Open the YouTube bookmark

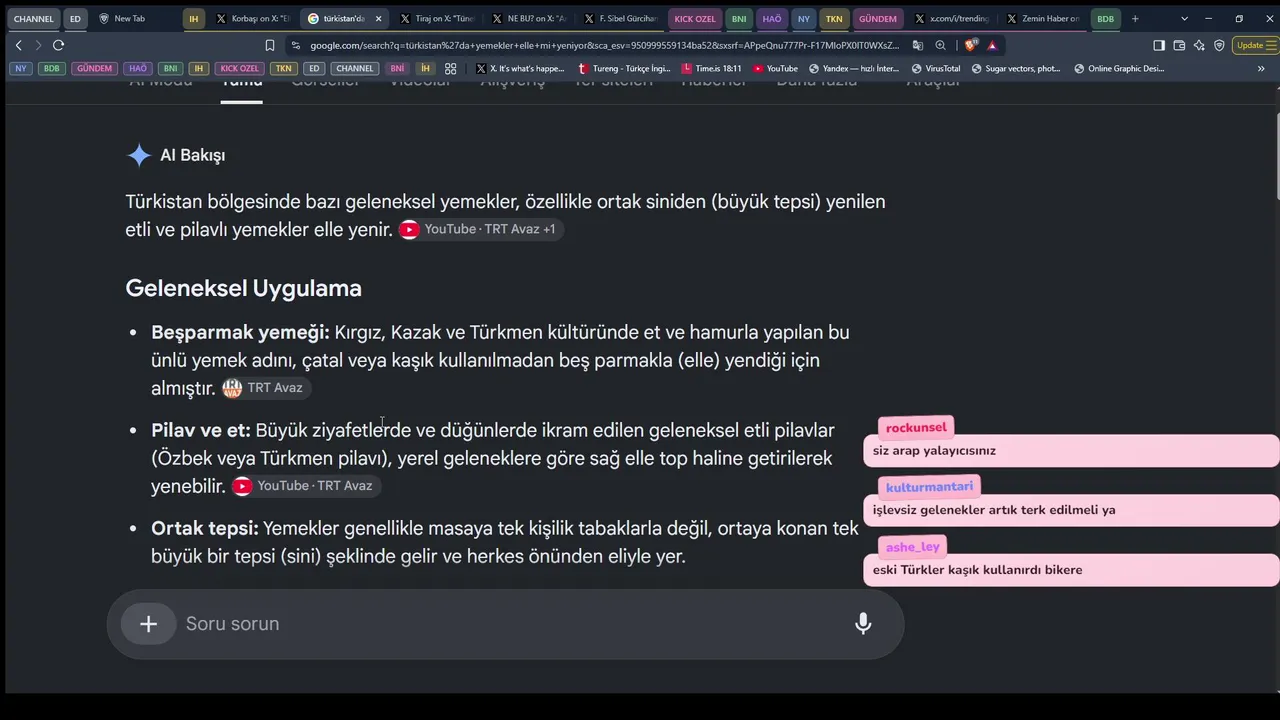775,69
